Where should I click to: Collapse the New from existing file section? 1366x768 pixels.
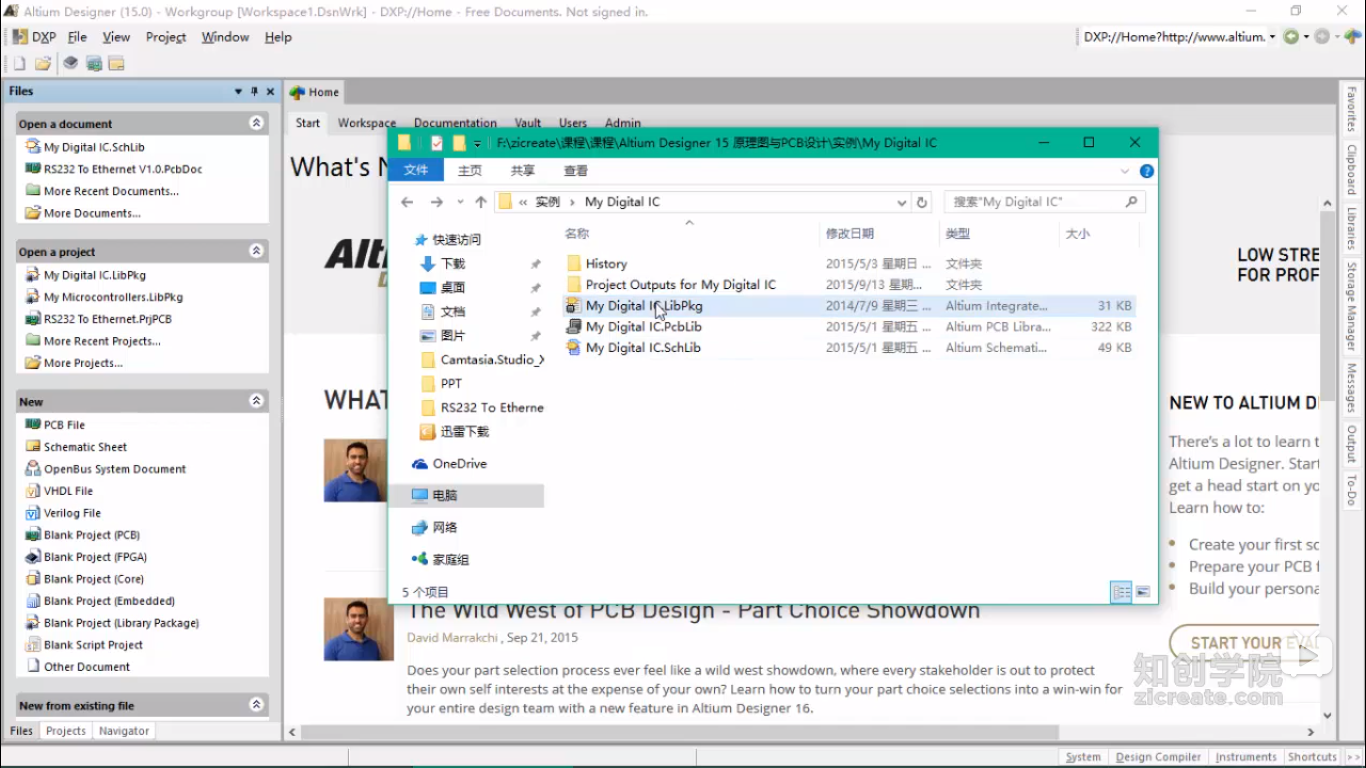[x=256, y=705]
